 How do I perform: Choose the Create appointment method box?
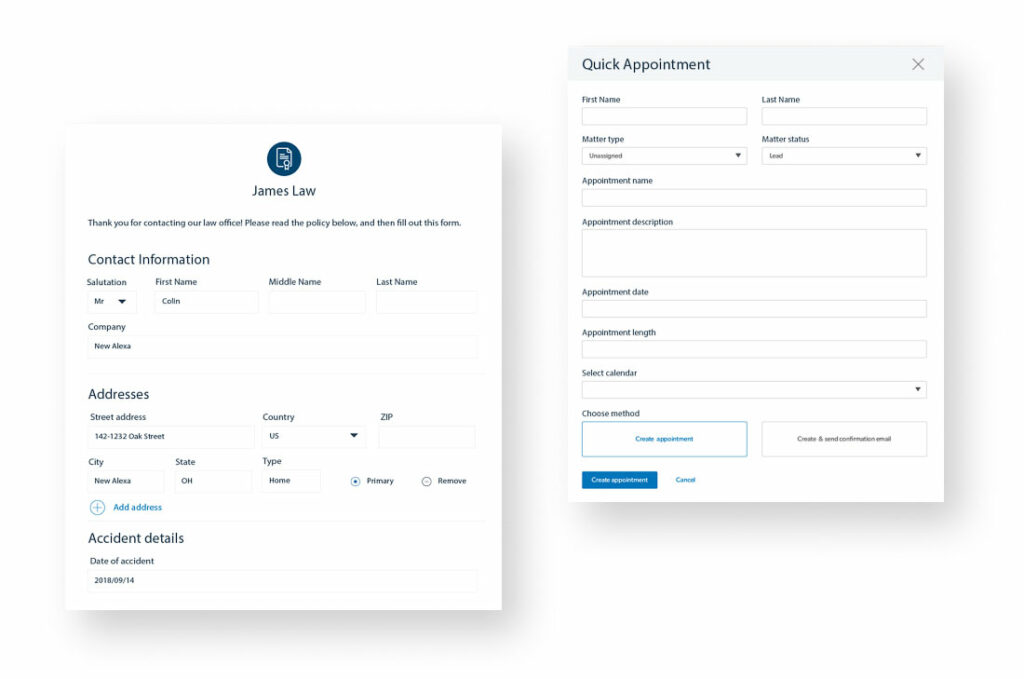[664, 439]
